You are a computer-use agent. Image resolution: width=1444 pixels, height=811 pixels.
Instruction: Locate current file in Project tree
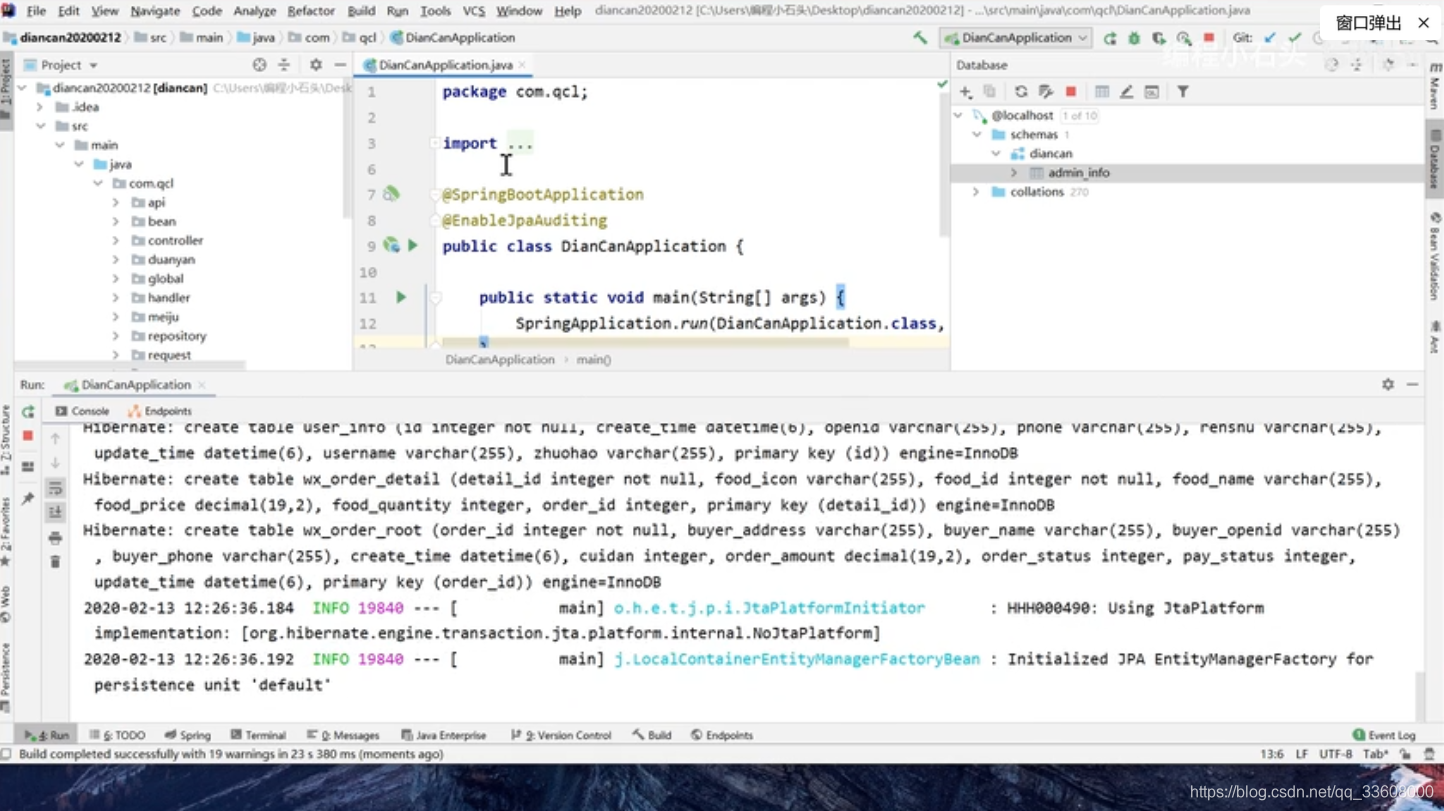point(260,65)
